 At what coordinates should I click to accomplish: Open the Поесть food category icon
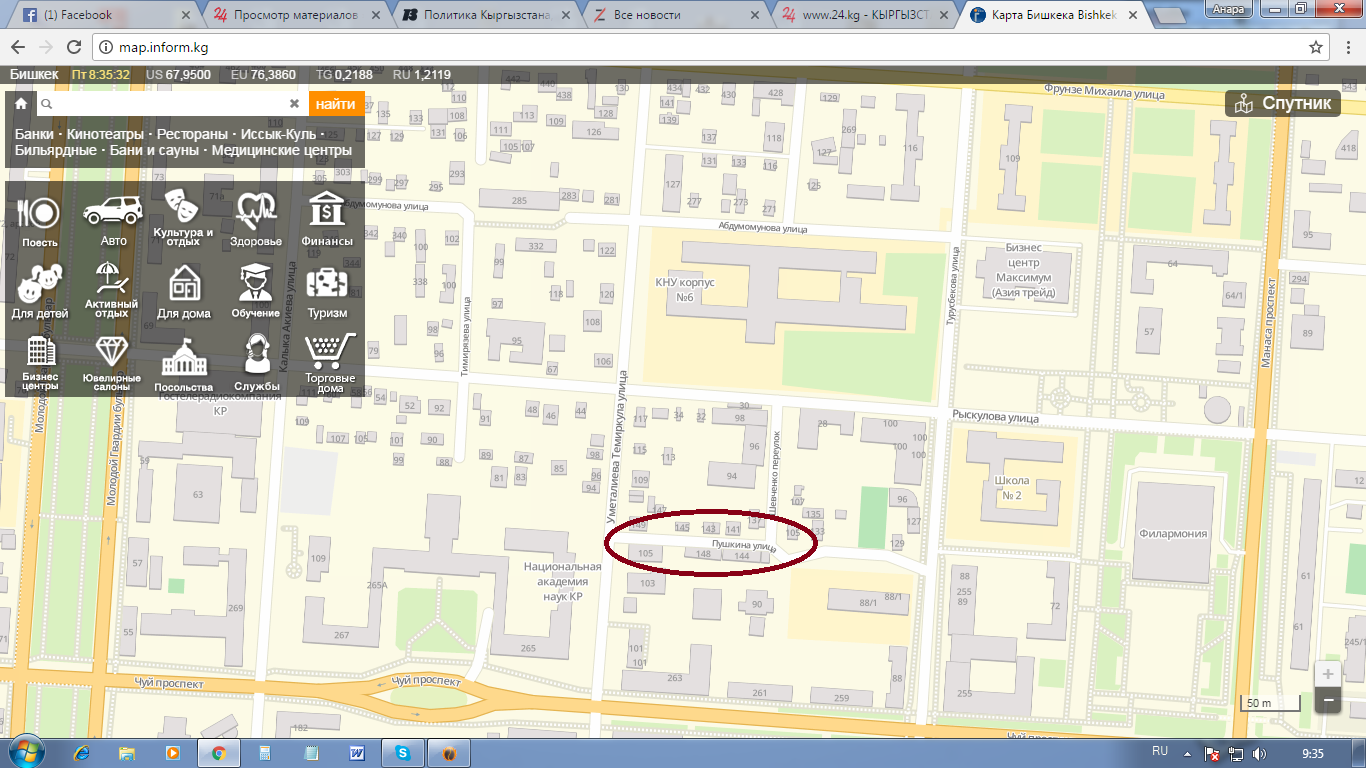pos(39,213)
